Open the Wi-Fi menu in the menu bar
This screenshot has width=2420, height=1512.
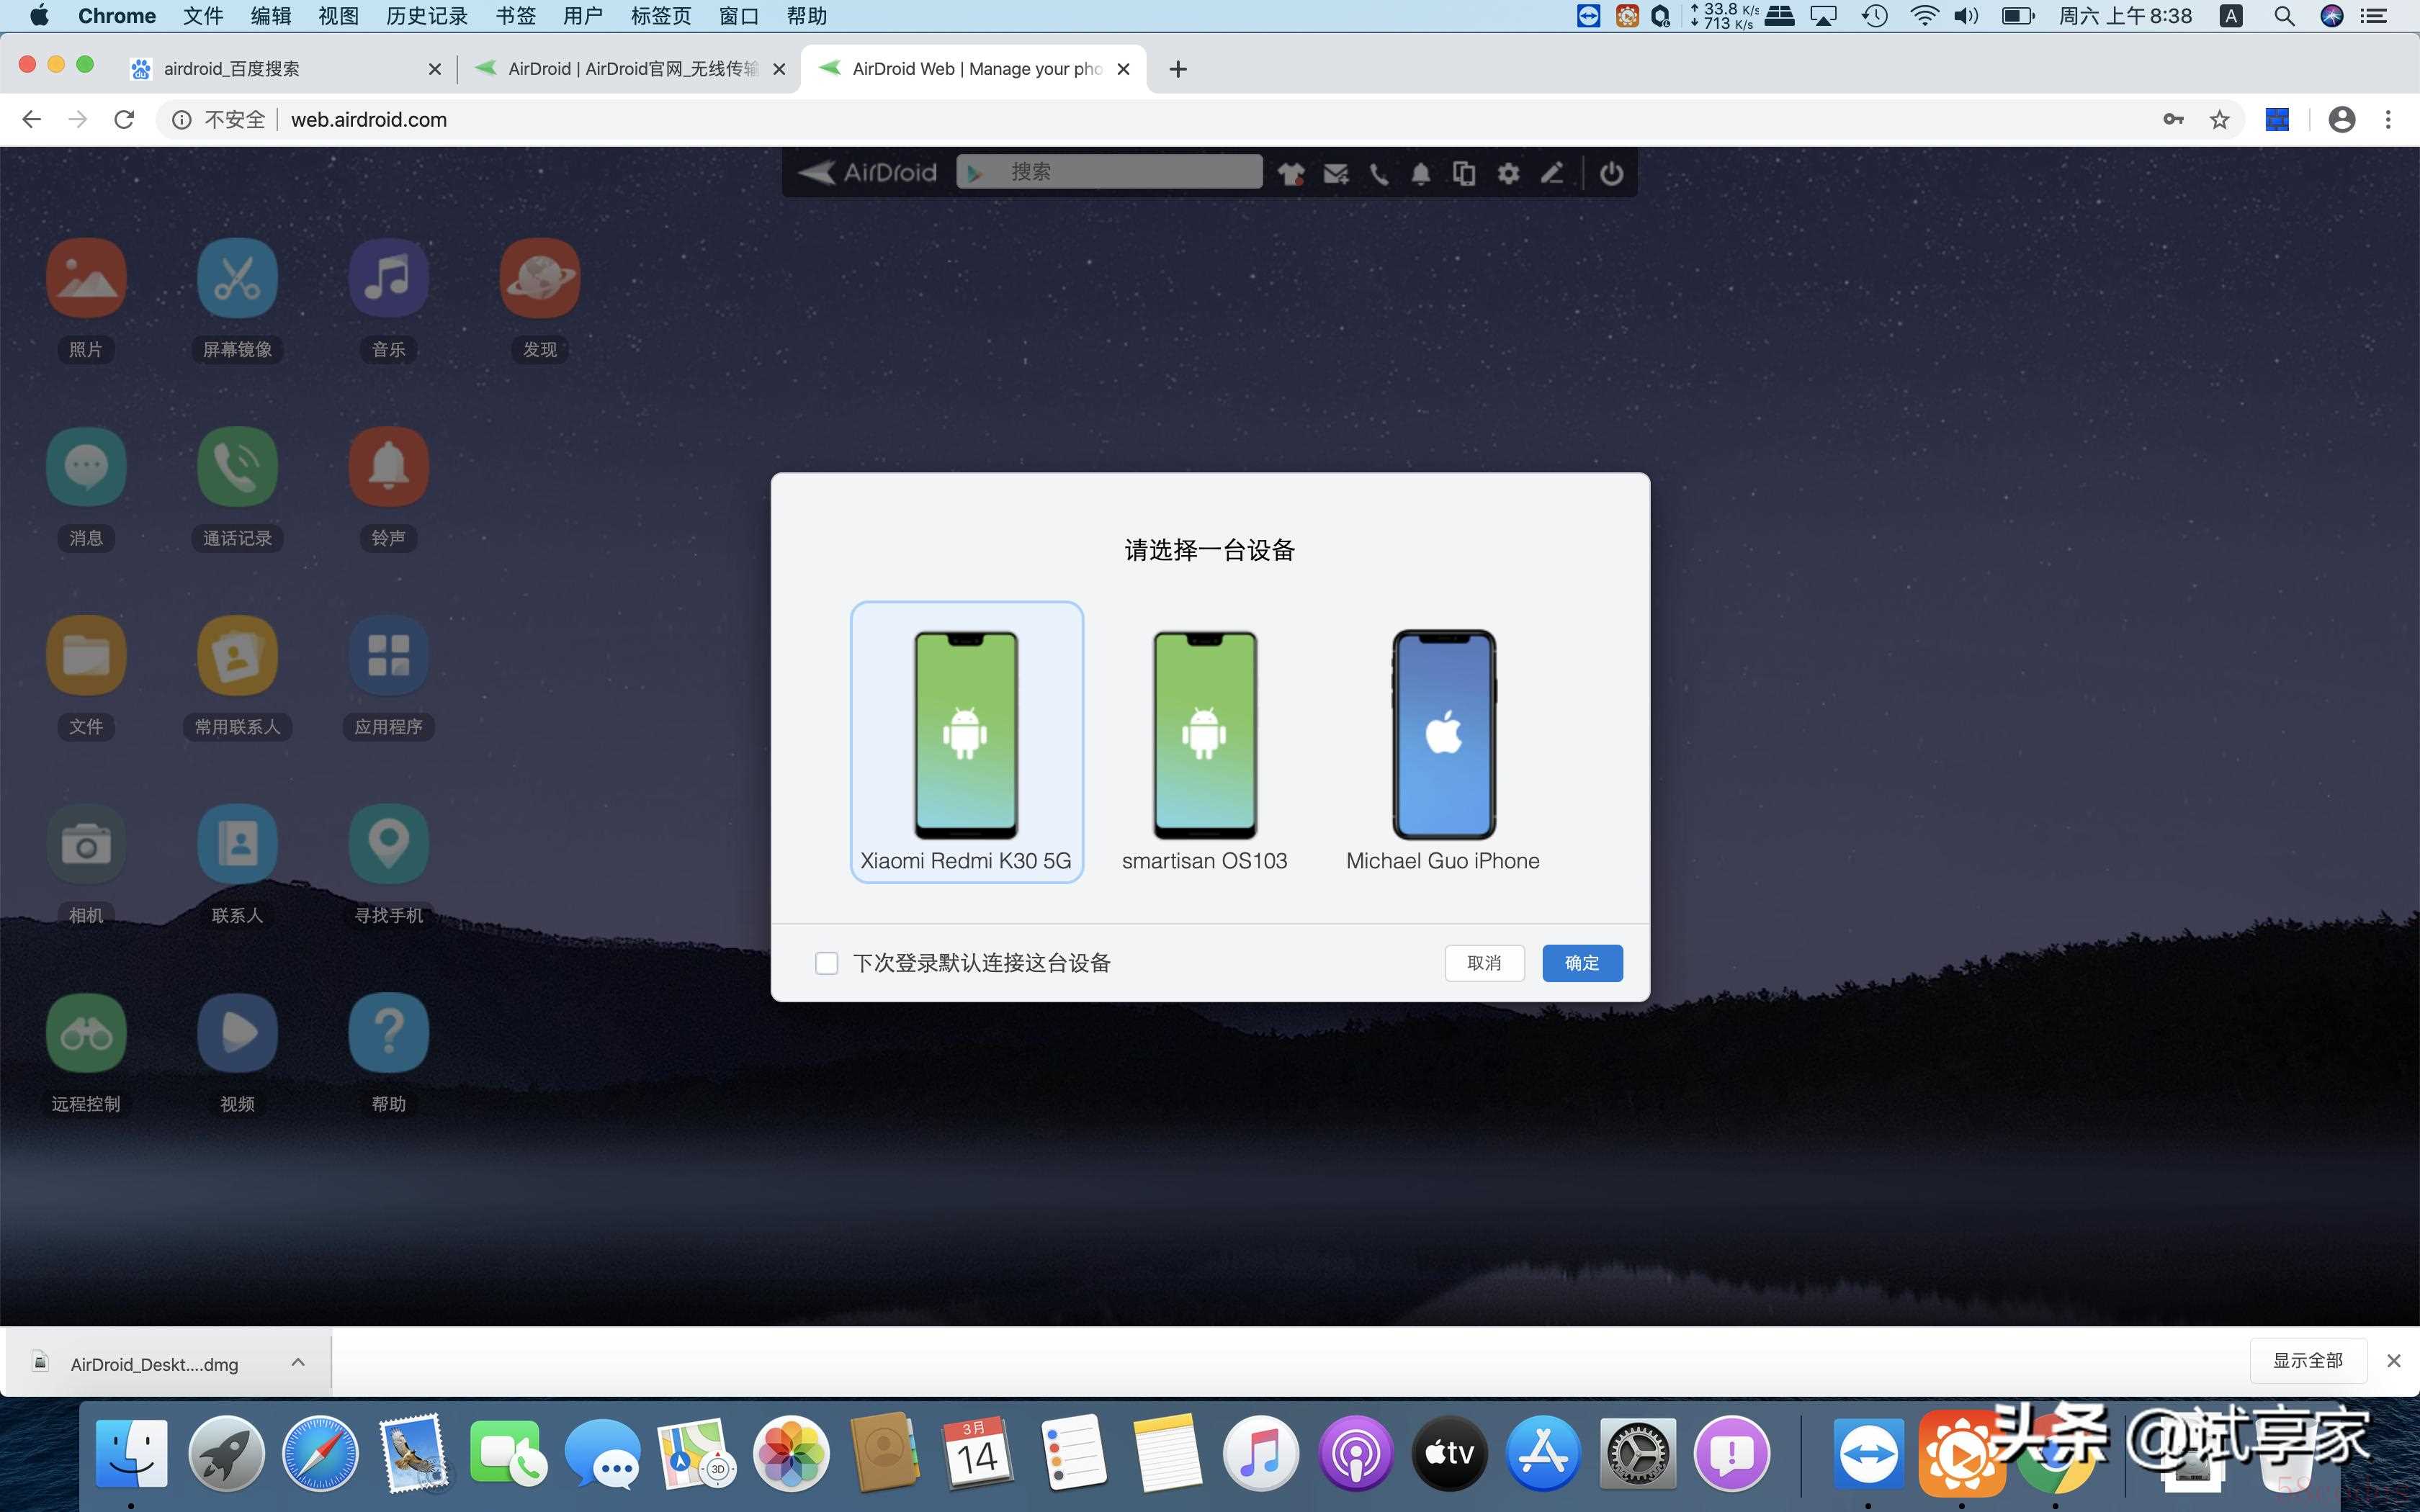pyautogui.click(x=1923, y=16)
